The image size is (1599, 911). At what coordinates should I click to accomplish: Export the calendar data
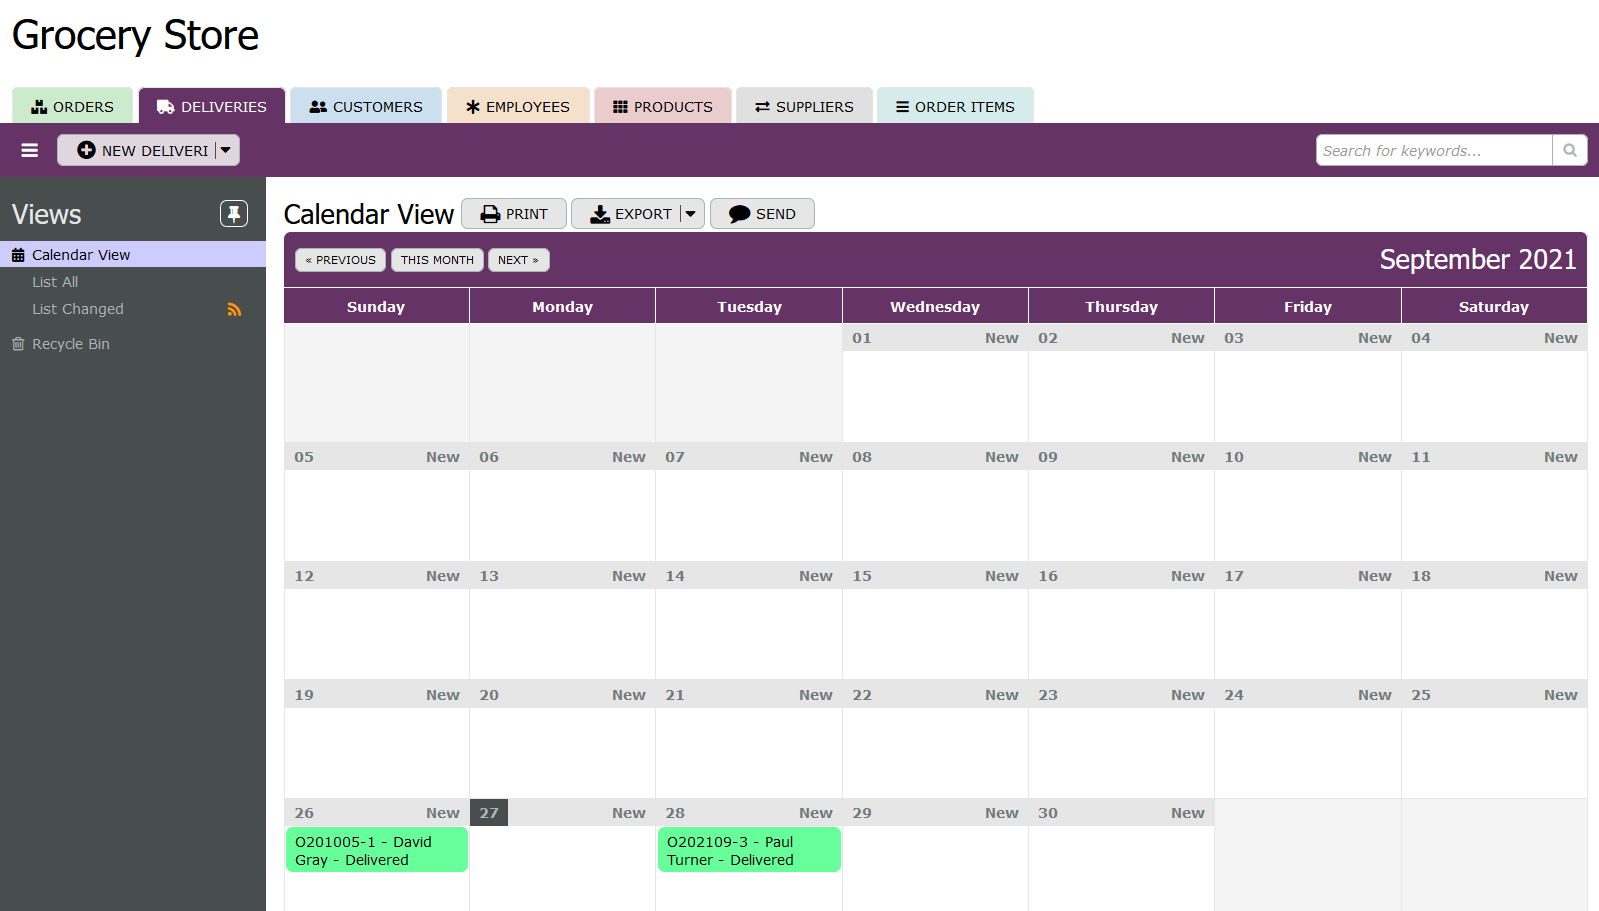click(x=630, y=214)
